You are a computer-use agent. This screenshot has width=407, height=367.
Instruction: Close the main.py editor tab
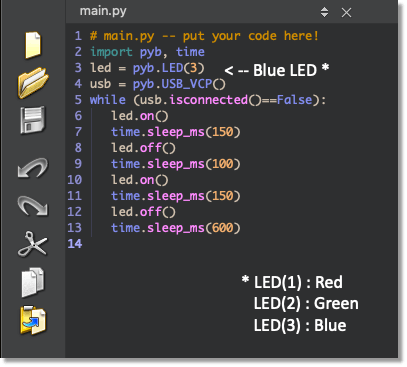point(346,13)
